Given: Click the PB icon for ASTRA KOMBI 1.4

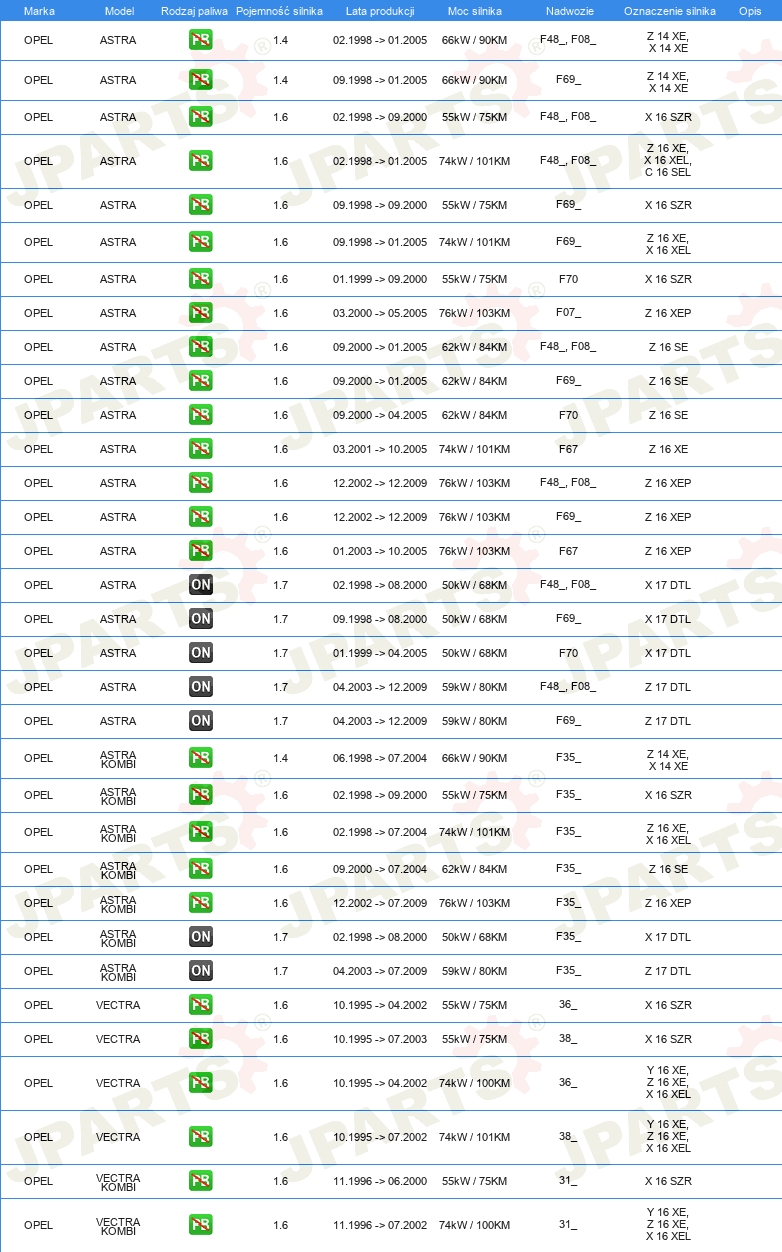Looking at the screenshot, I should point(201,759).
